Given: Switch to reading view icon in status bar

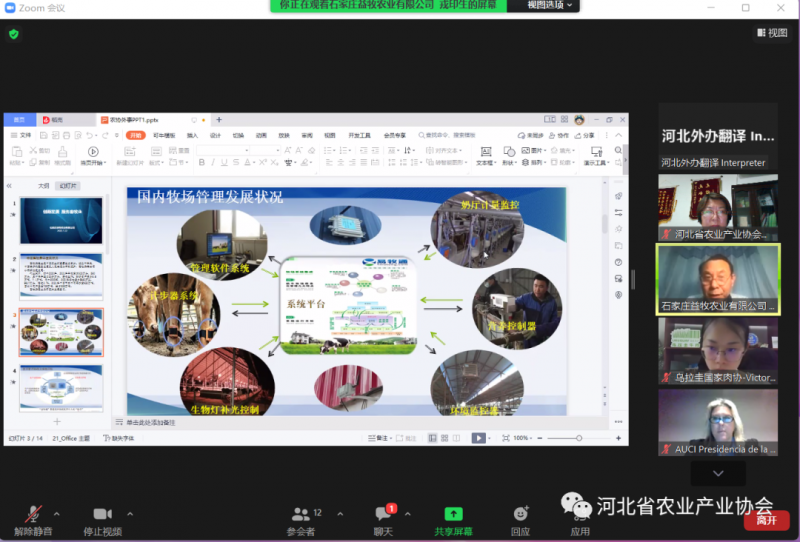Looking at the screenshot, I should (457, 438).
